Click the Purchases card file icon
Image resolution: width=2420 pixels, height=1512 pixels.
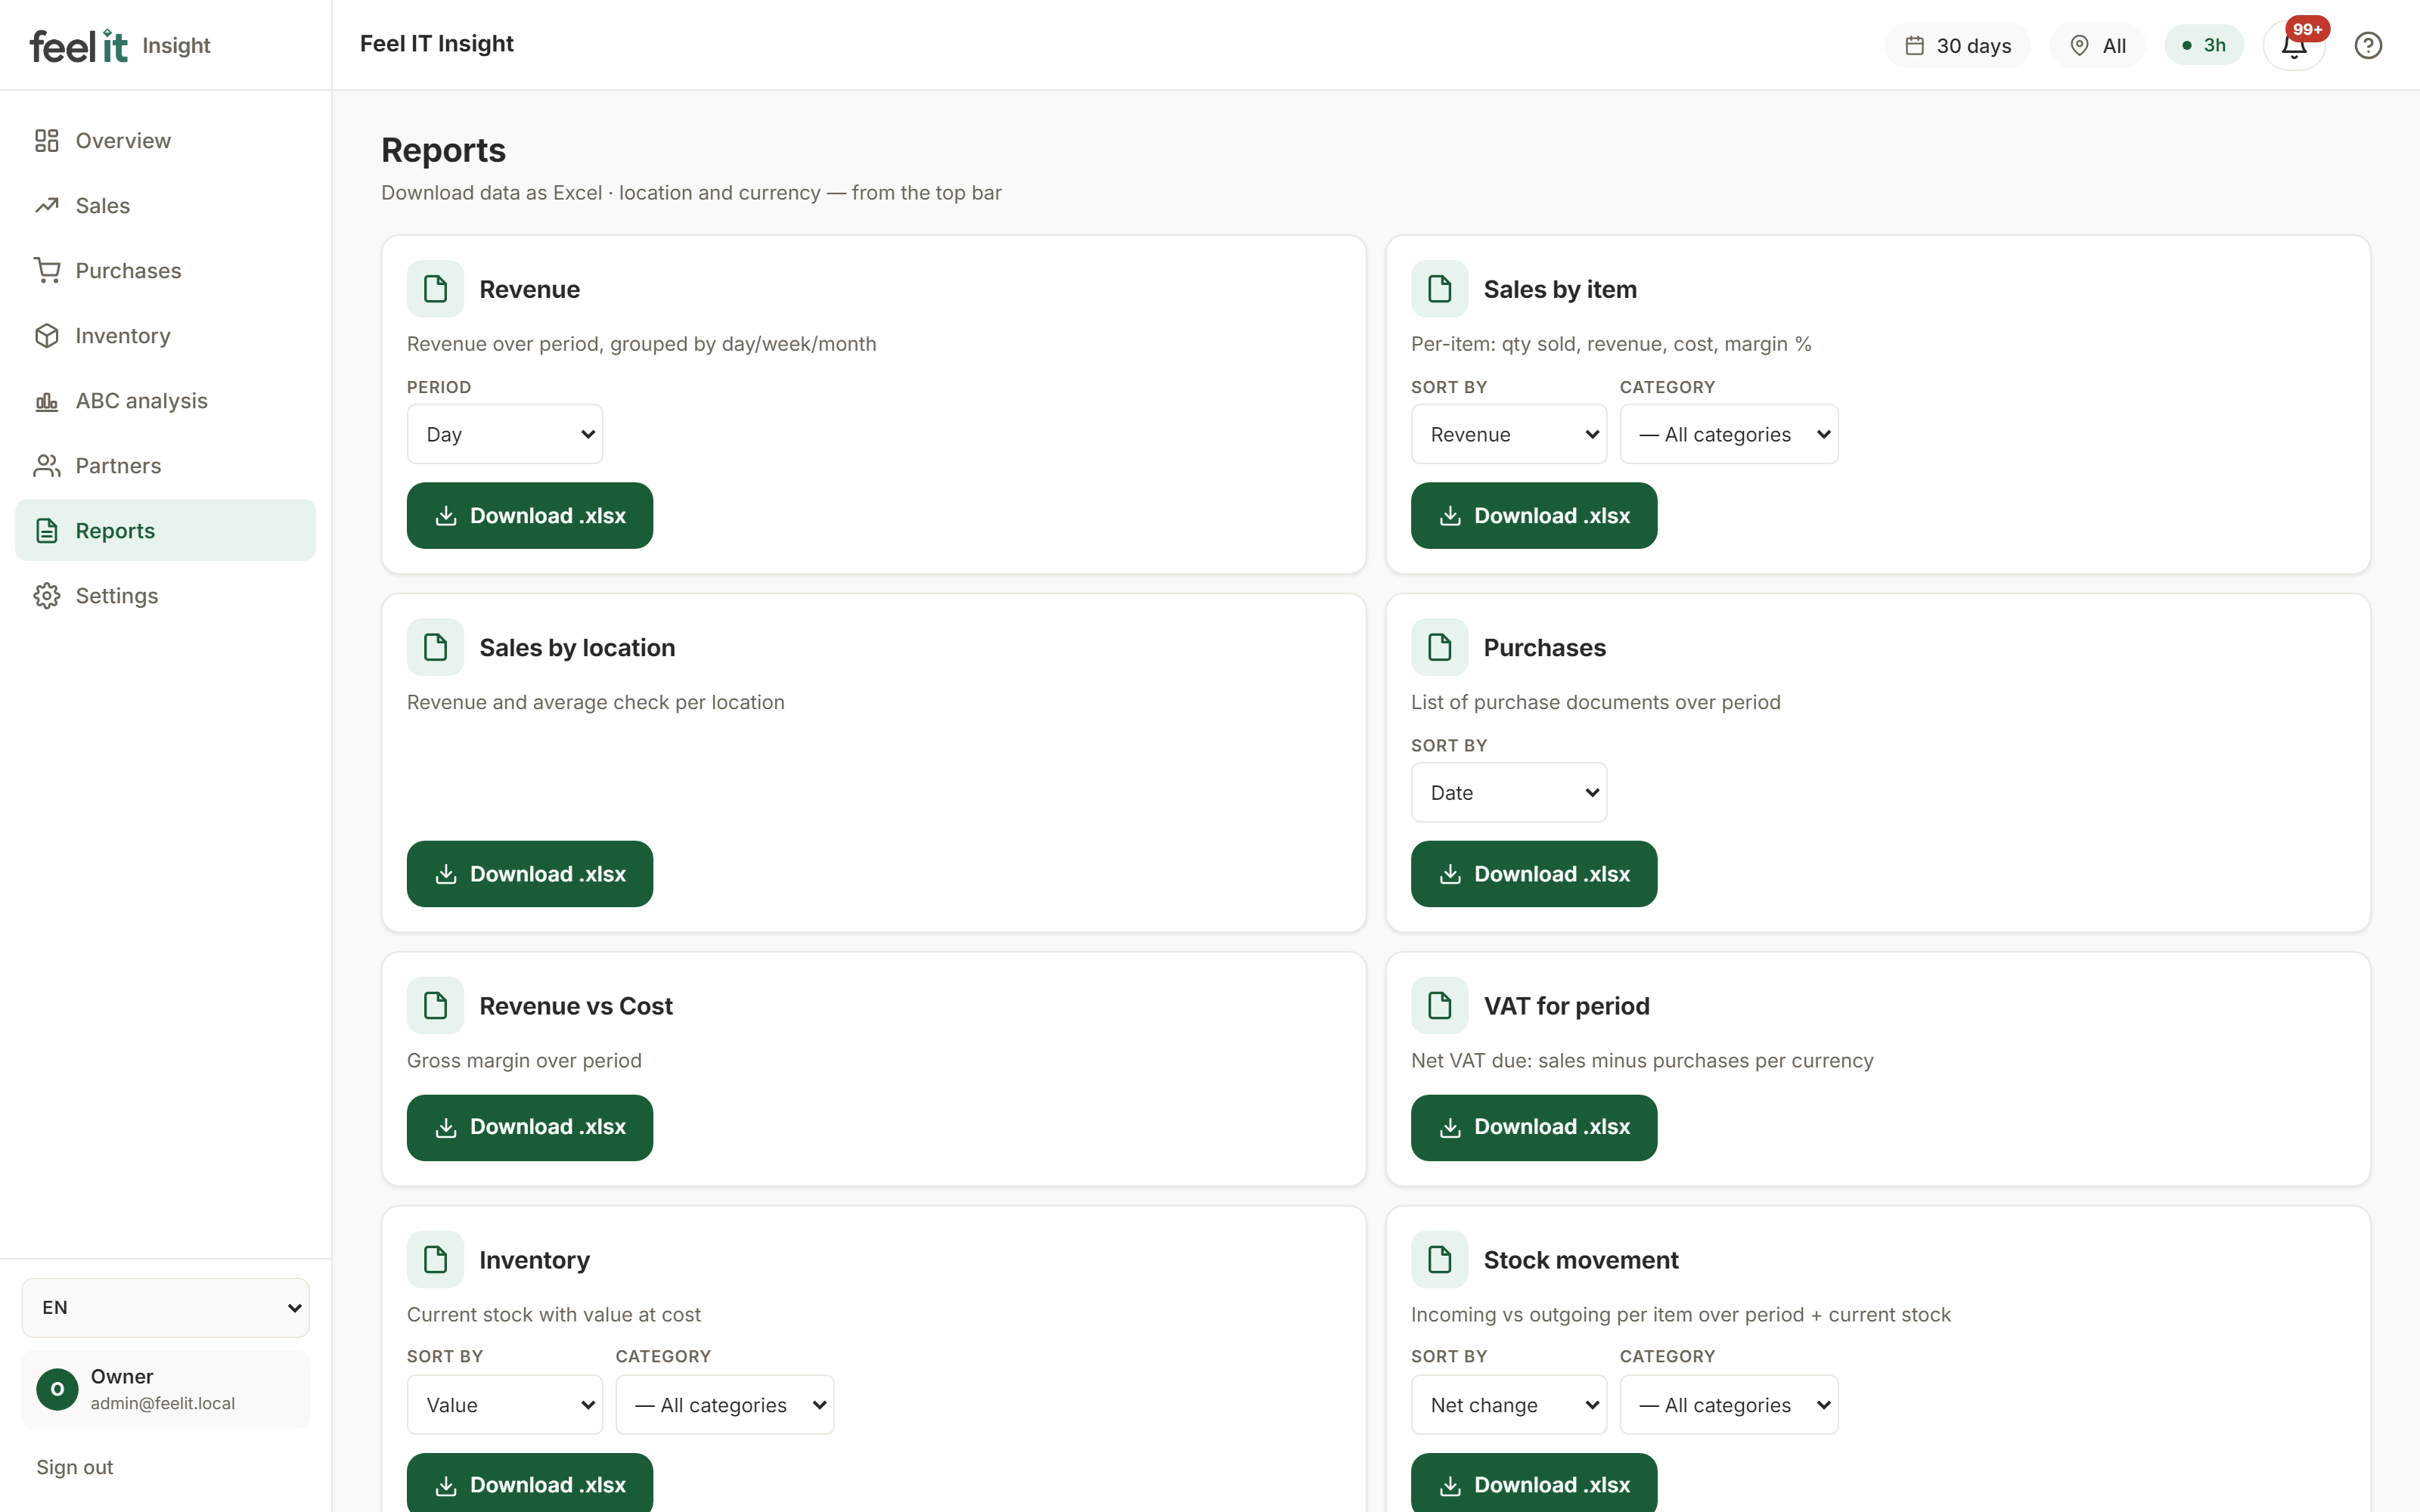tap(1439, 647)
